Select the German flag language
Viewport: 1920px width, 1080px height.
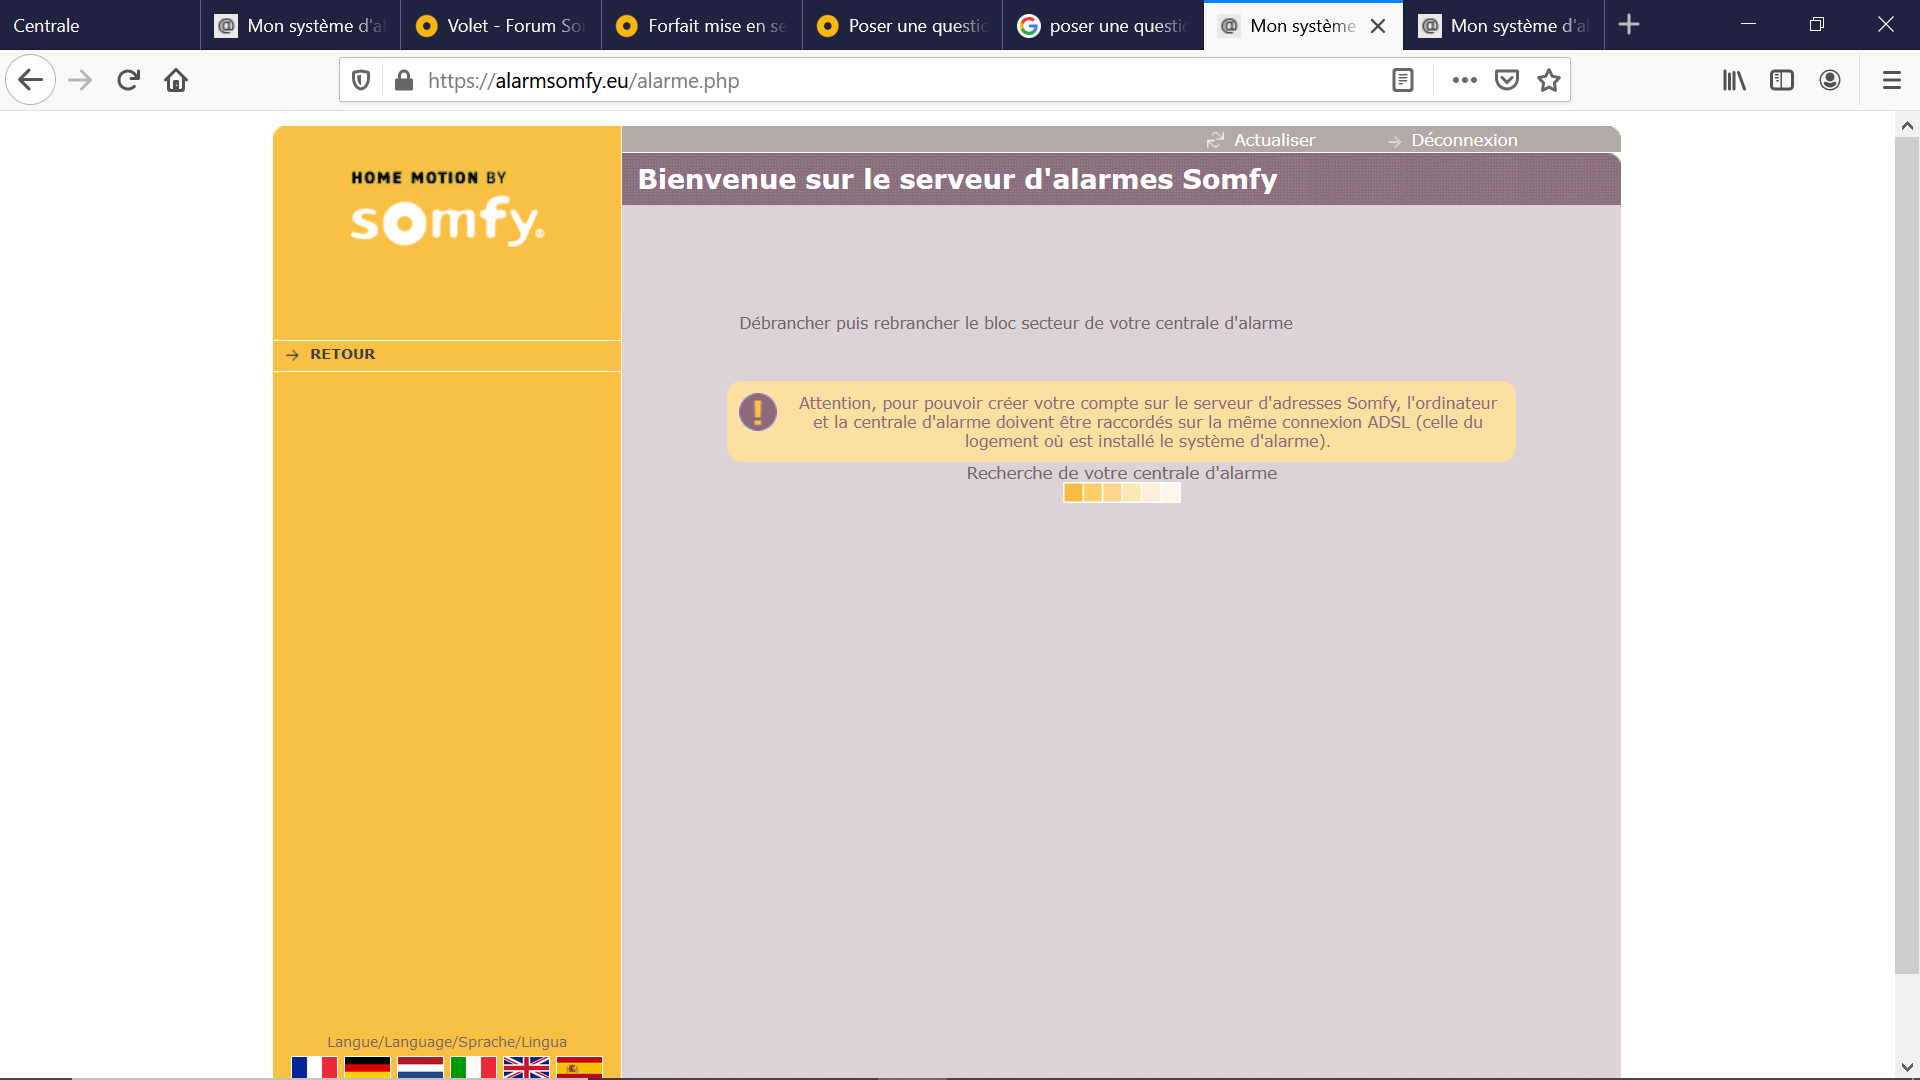[x=367, y=1067]
